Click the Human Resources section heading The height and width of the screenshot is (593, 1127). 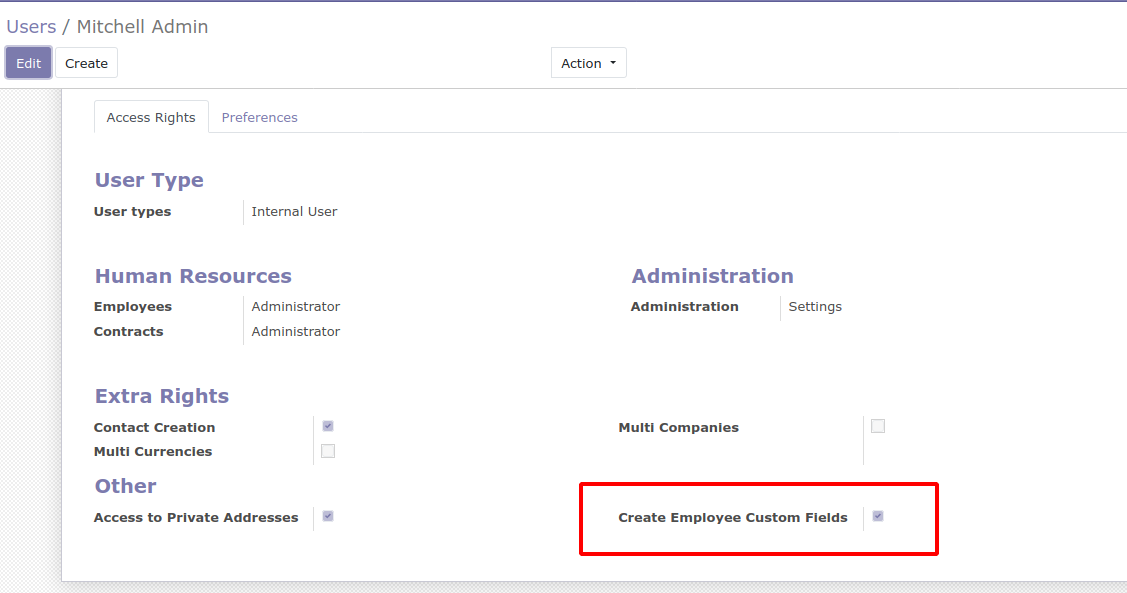[x=193, y=276]
